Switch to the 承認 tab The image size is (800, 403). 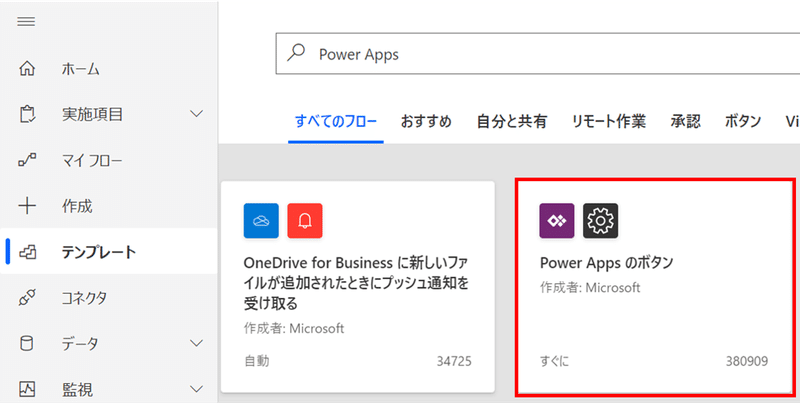pyautogui.click(x=685, y=121)
